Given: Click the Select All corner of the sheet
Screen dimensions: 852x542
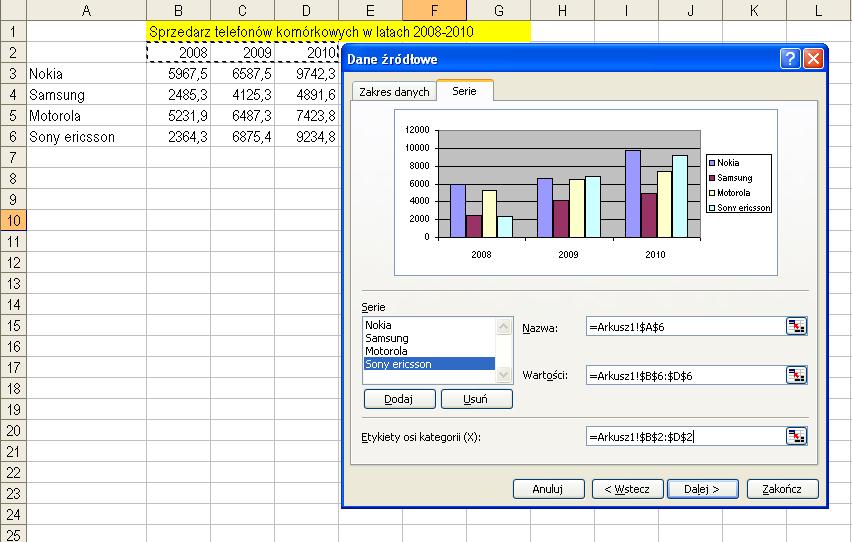Looking at the screenshot, I should pyautogui.click(x=13, y=10).
